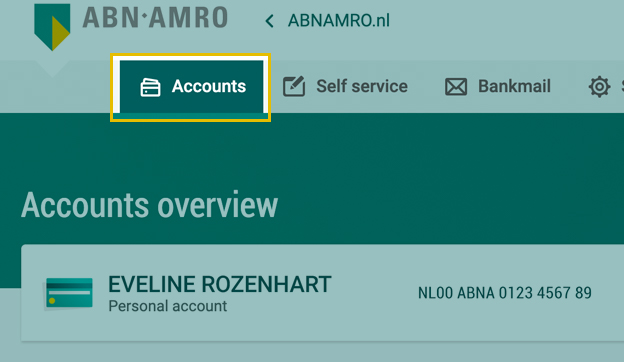Open the Bankmail tab

(497, 86)
